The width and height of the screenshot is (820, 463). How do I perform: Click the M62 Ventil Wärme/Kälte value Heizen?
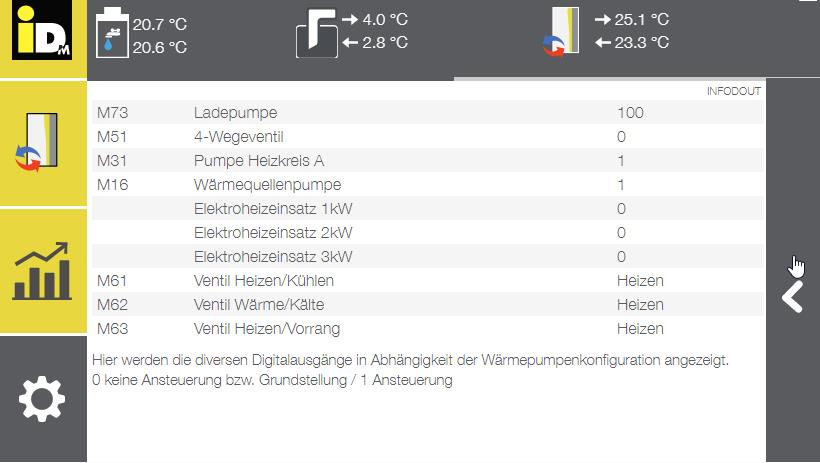(640, 304)
